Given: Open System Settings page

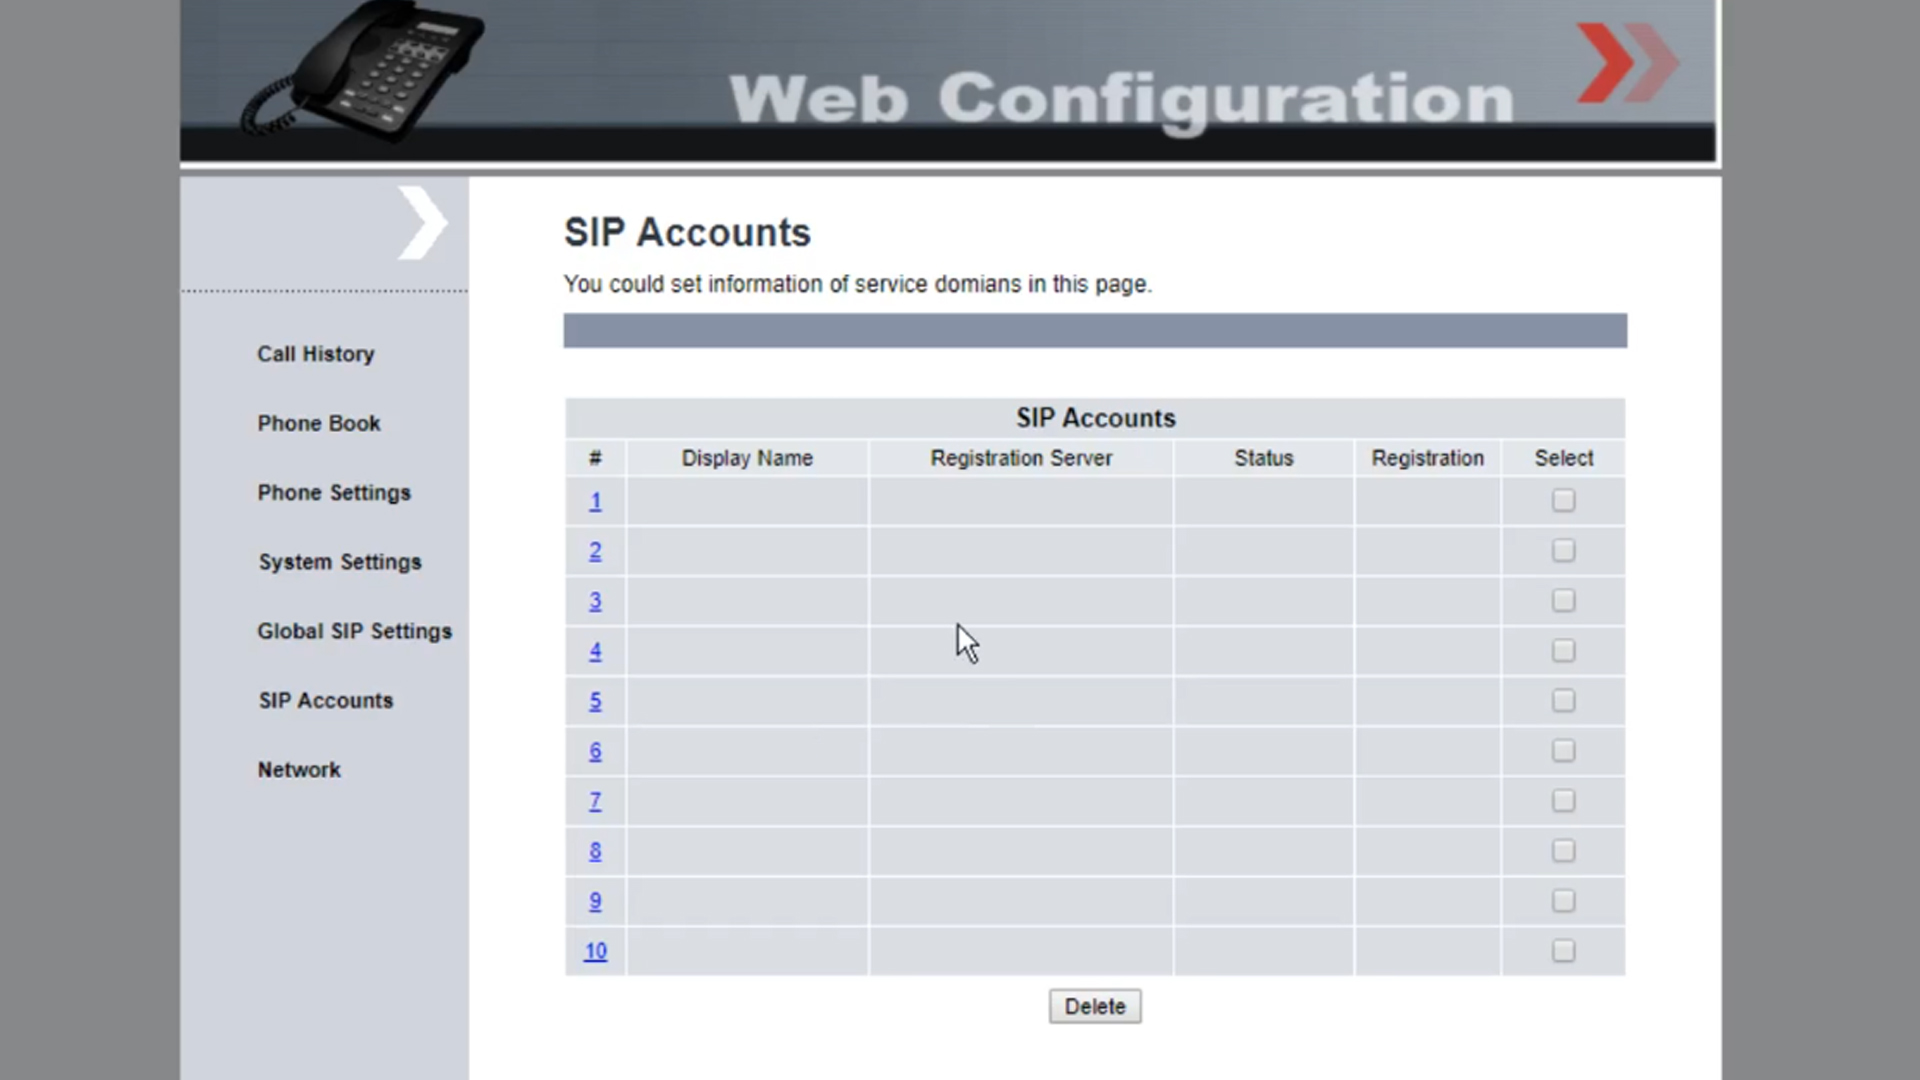Looking at the screenshot, I should [340, 562].
